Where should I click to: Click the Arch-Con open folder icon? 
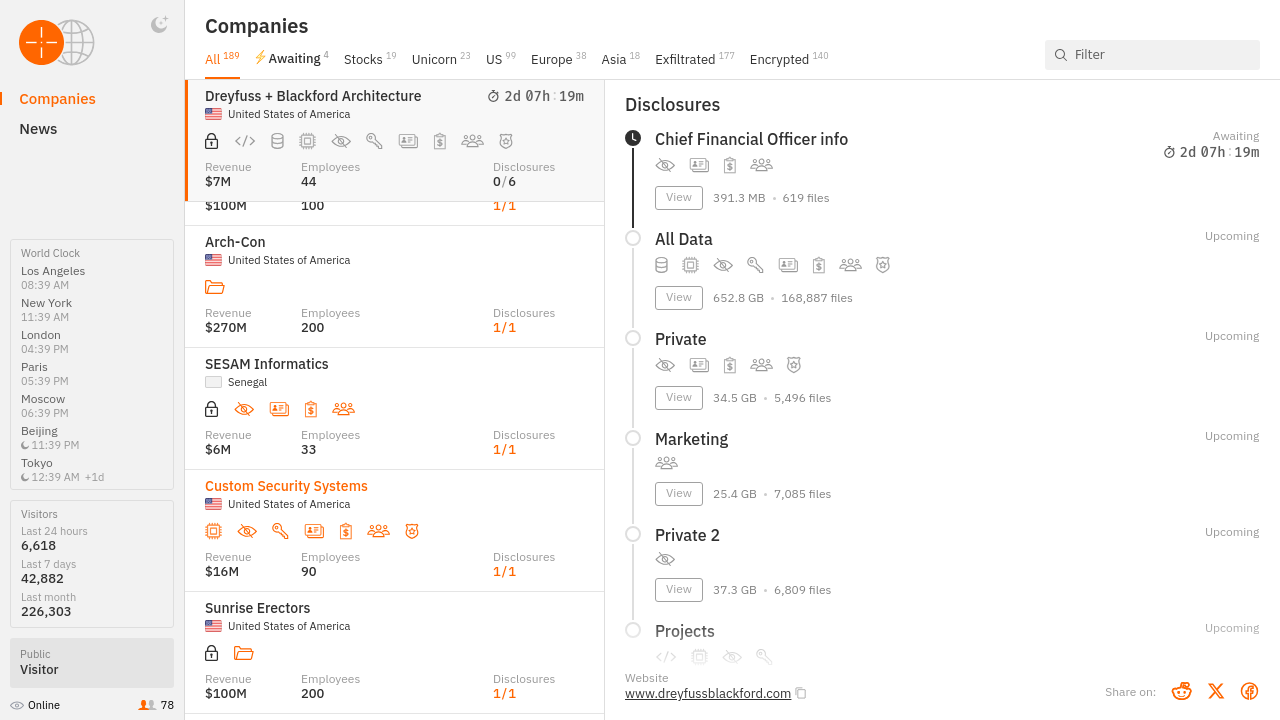tap(214, 287)
